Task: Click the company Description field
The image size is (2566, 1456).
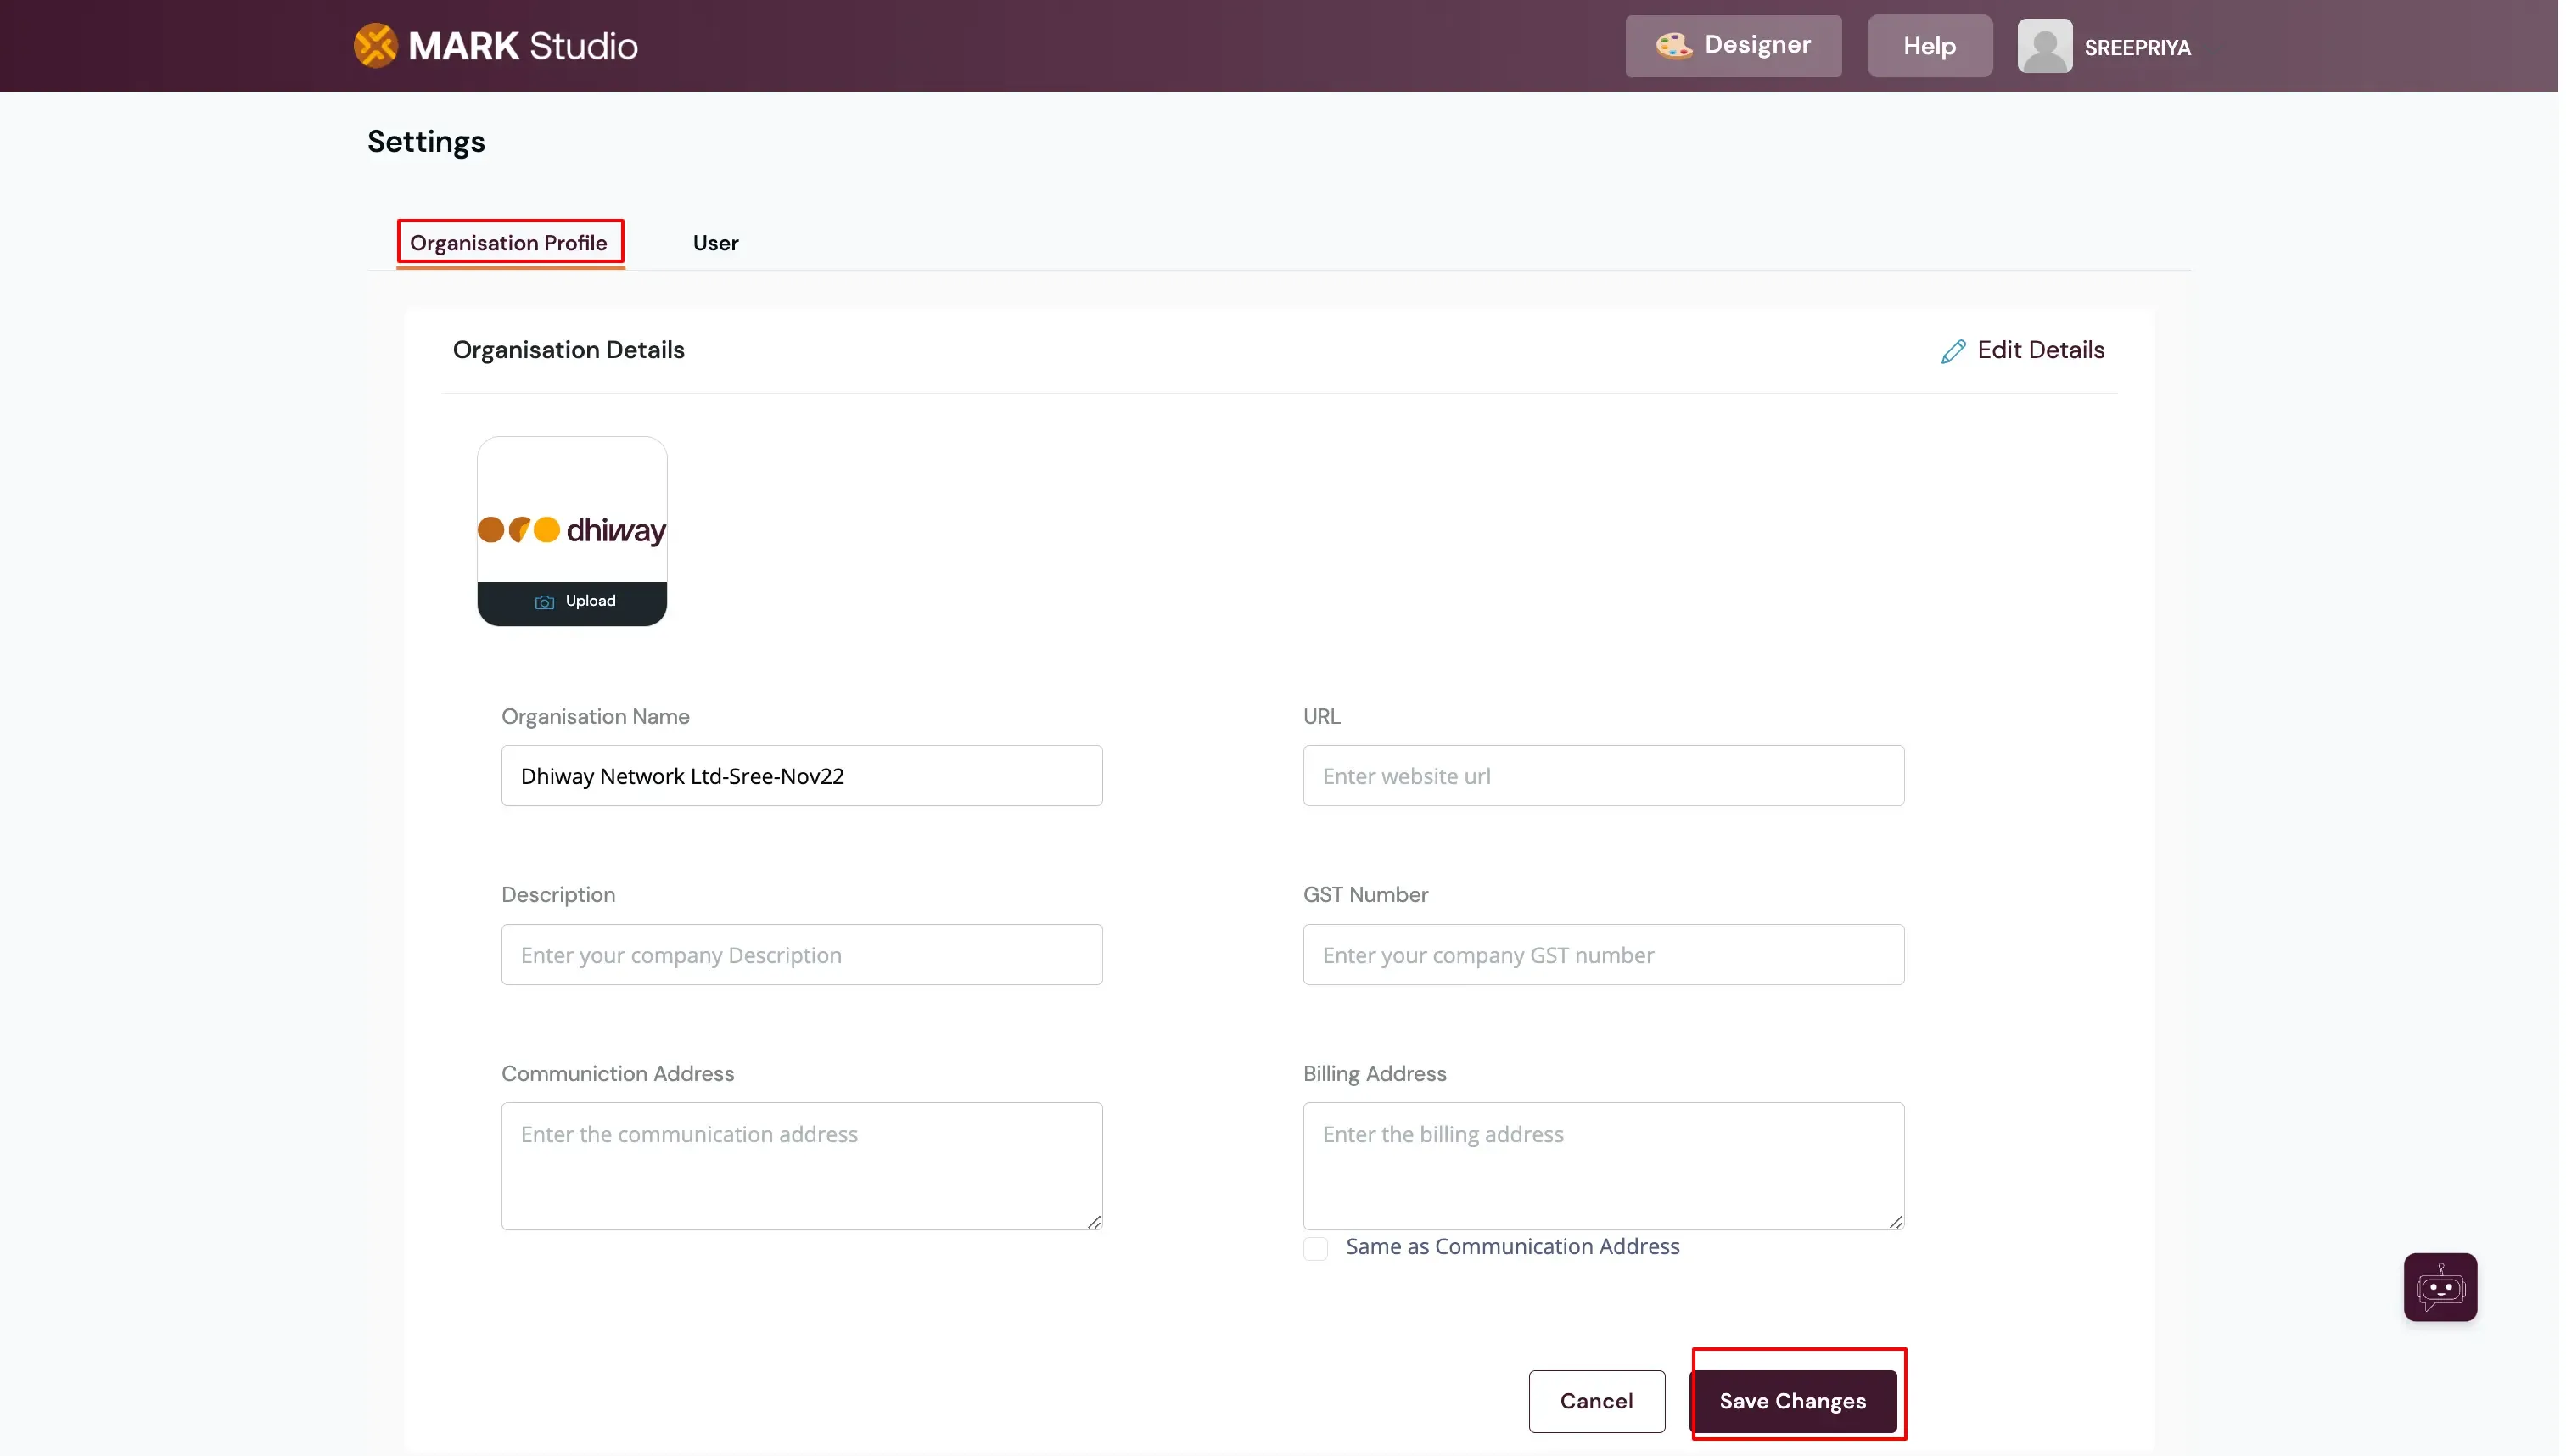Action: [x=801, y=955]
